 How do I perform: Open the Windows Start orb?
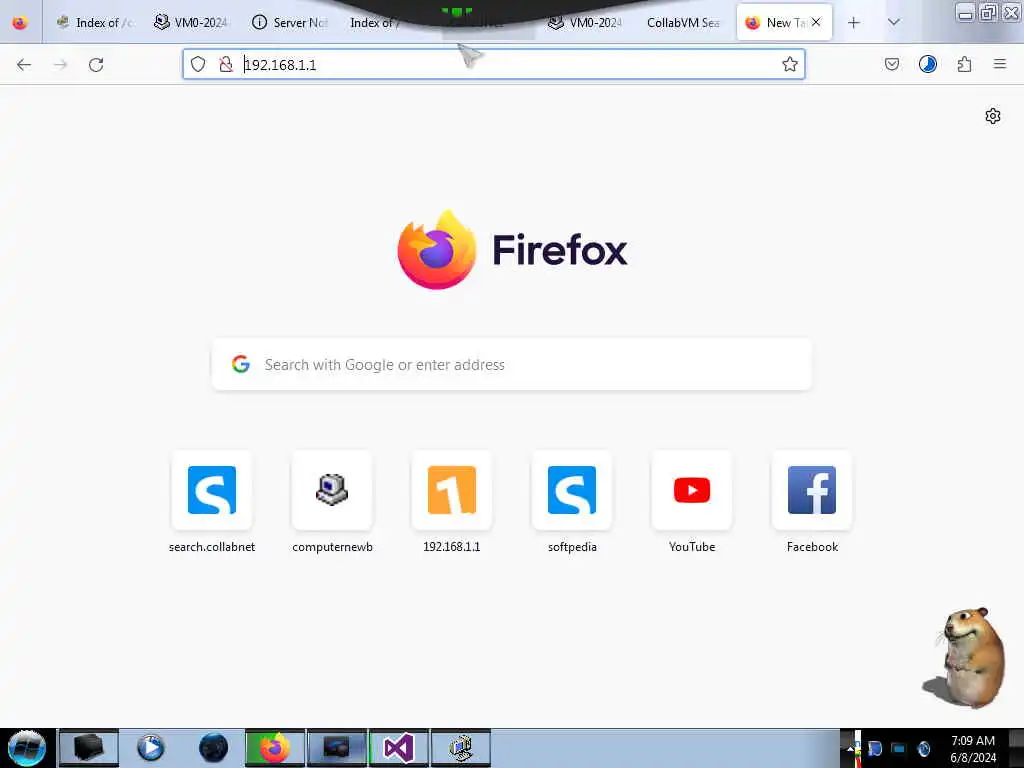coord(27,748)
